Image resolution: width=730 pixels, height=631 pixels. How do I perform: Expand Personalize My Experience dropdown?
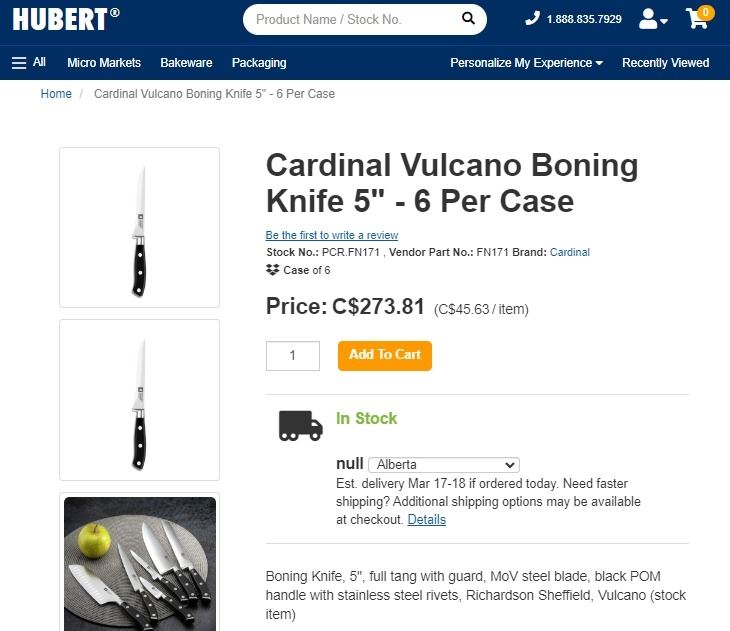526,62
